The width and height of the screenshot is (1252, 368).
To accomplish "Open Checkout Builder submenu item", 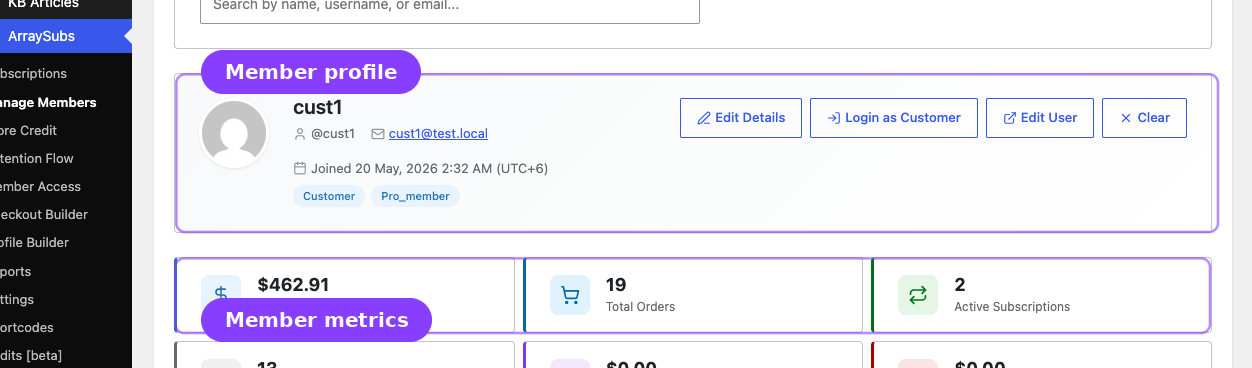I will [x=44, y=214].
